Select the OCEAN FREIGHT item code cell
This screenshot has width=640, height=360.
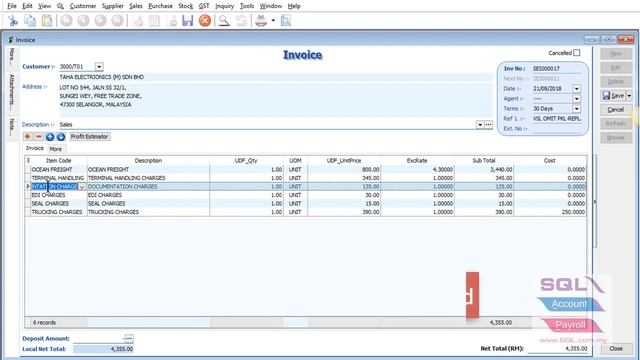(58, 169)
